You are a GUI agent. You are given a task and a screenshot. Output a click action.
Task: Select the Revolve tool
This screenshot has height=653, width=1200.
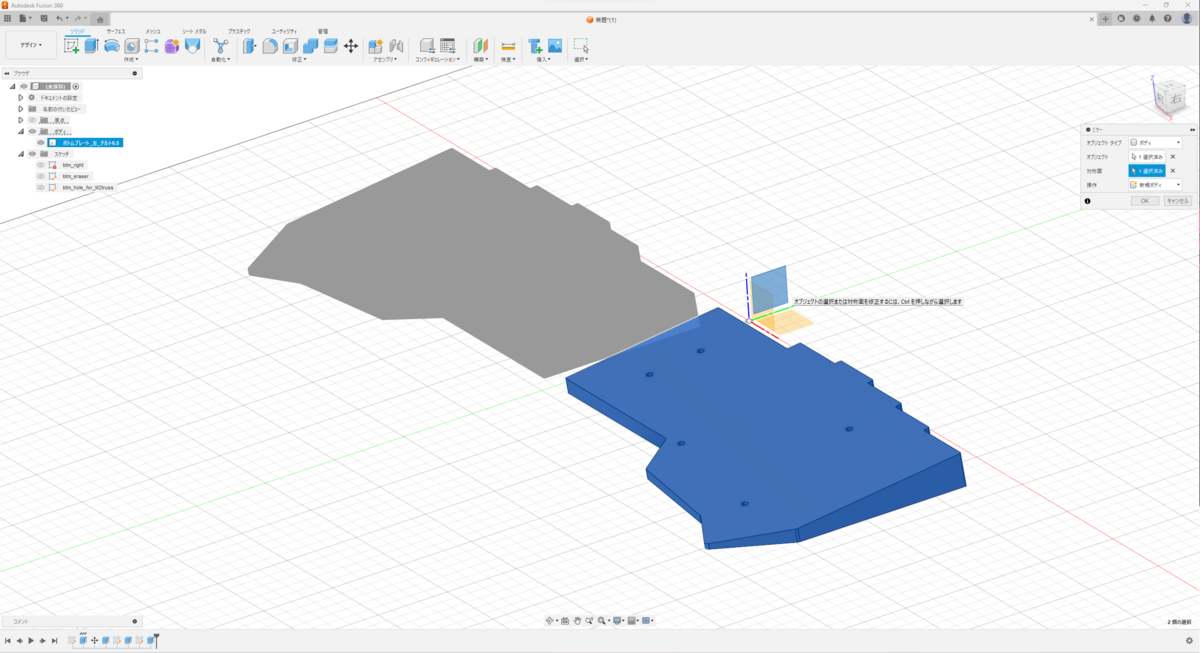(x=112, y=46)
